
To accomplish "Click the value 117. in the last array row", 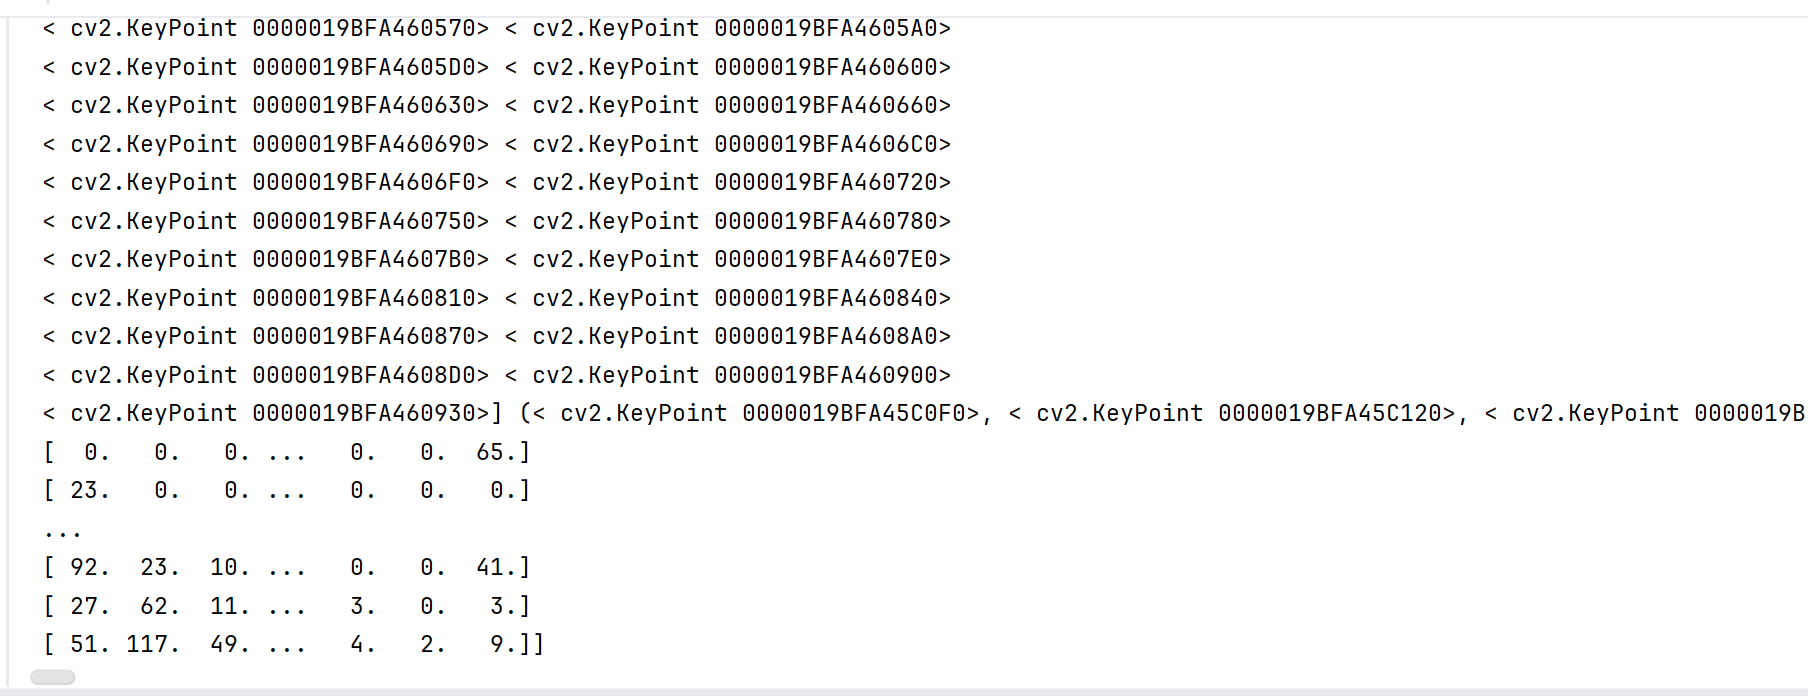I will click(153, 645).
